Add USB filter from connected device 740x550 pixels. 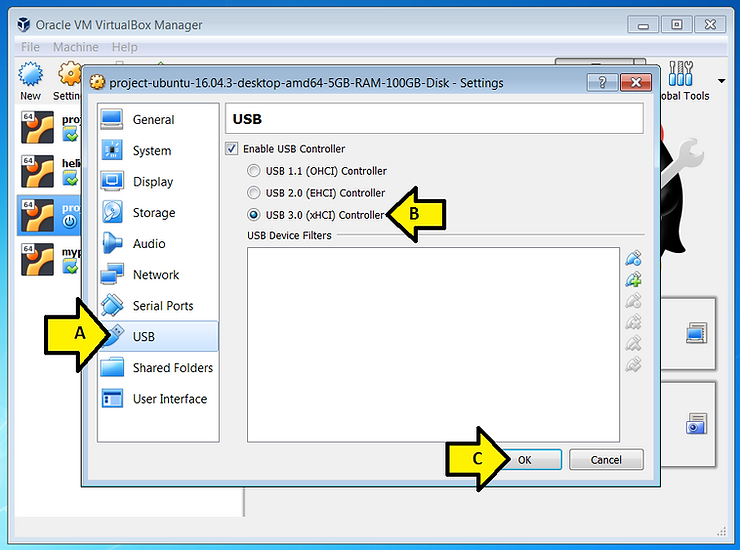[633, 279]
